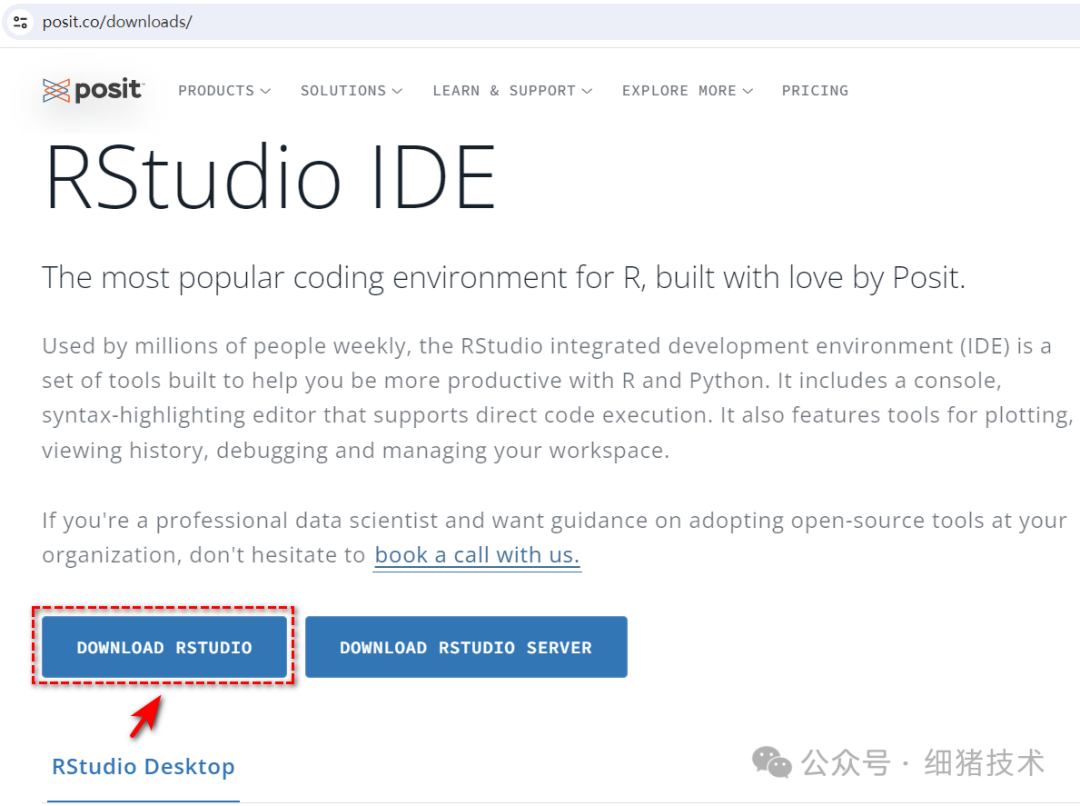The width and height of the screenshot is (1080, 806).
Task: Open the 'book a call with us' link
Action: [x=477, y=554]
